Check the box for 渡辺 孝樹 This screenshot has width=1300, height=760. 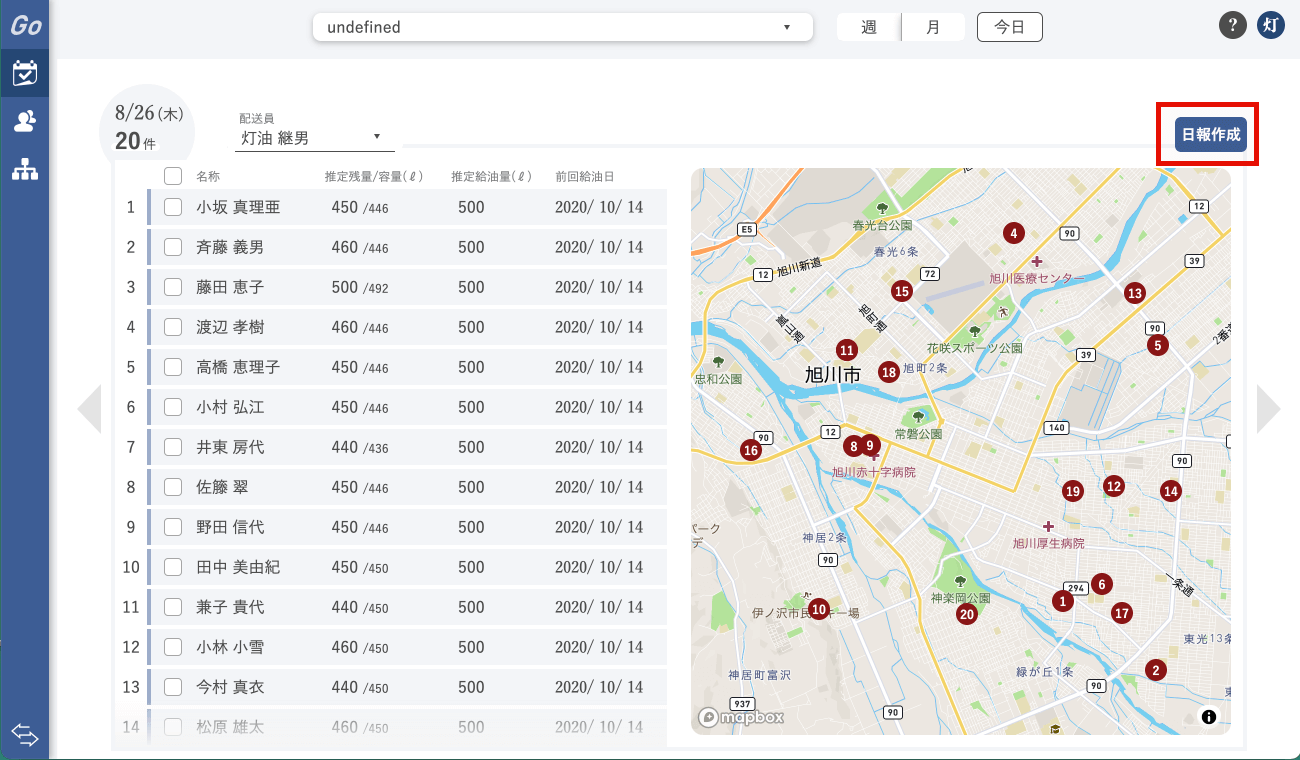click(173, 327)
